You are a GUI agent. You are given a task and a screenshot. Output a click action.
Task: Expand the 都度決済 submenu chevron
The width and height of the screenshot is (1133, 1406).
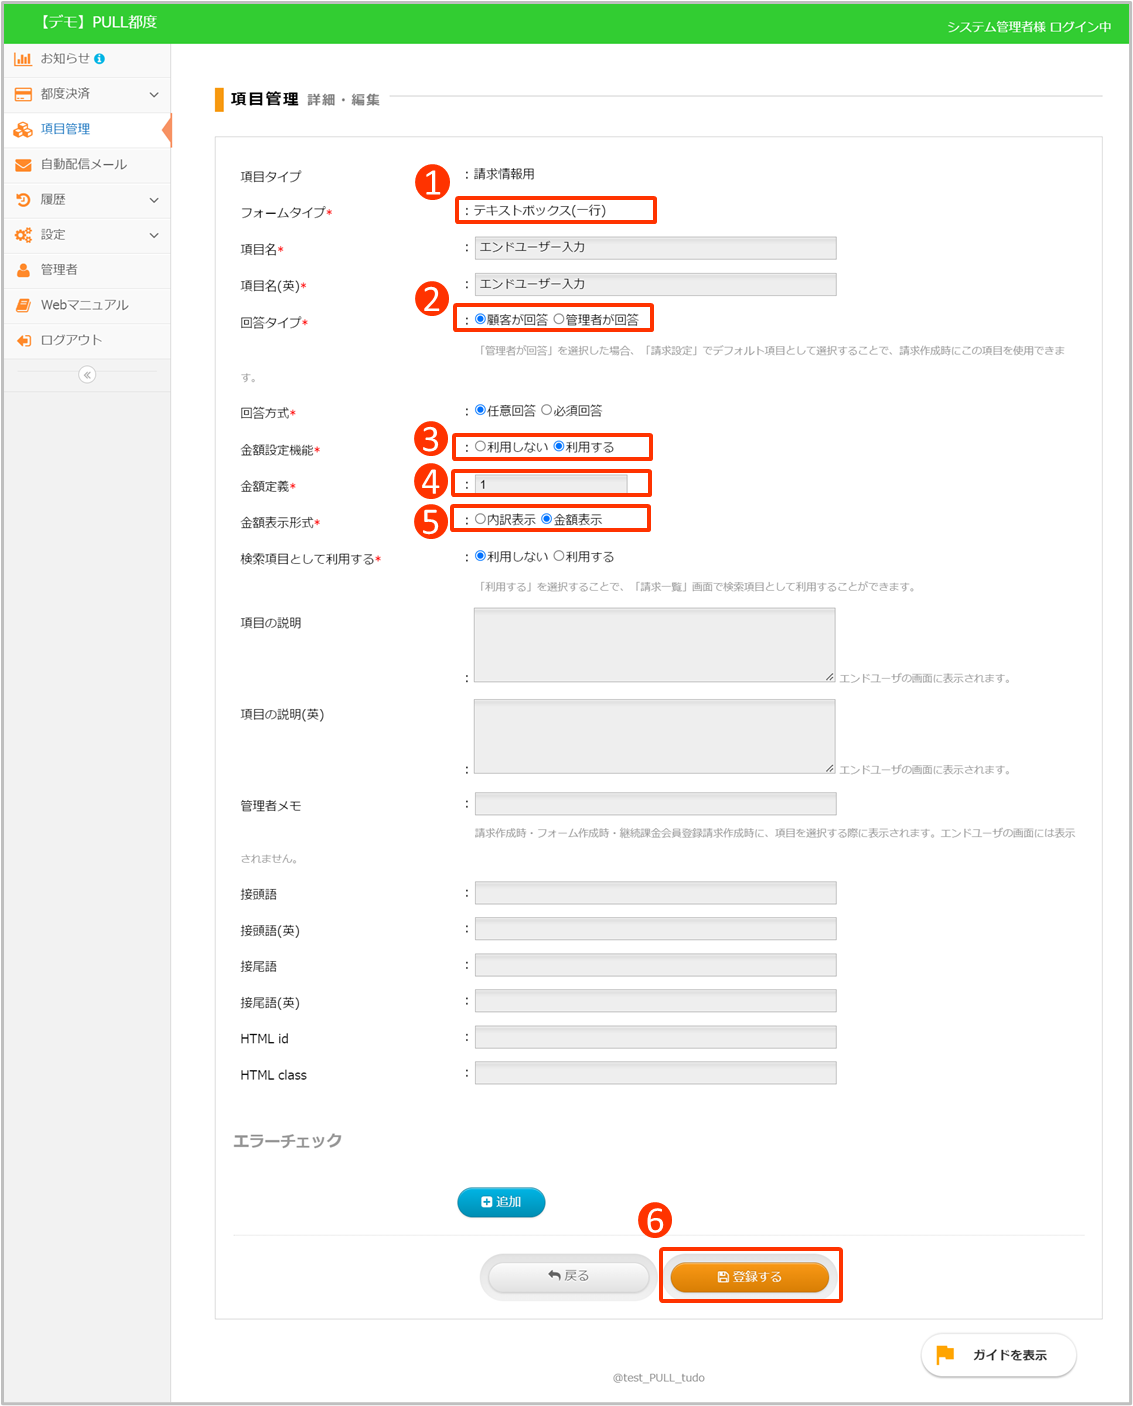tap(154, 94)
